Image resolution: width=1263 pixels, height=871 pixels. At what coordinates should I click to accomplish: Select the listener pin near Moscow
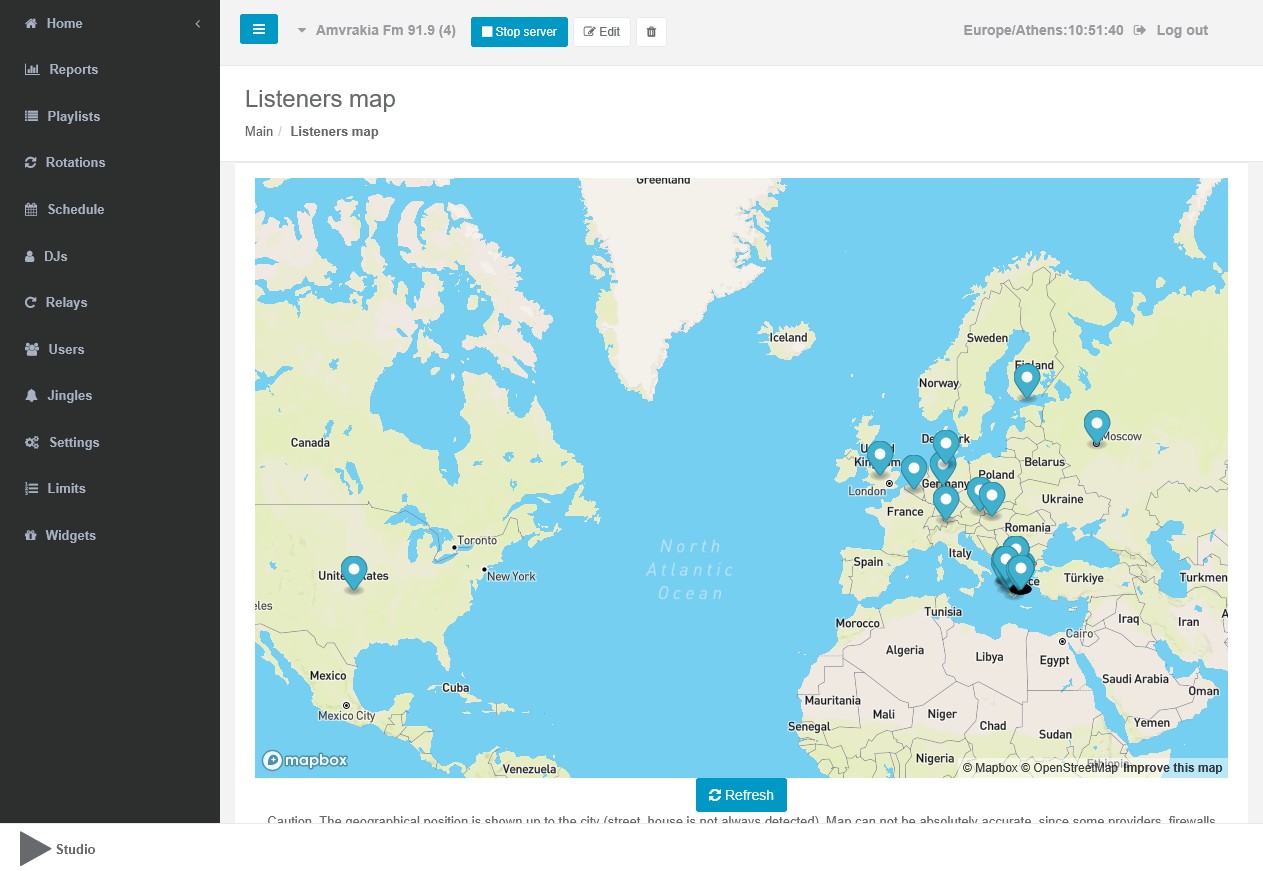coord(1097,426)
